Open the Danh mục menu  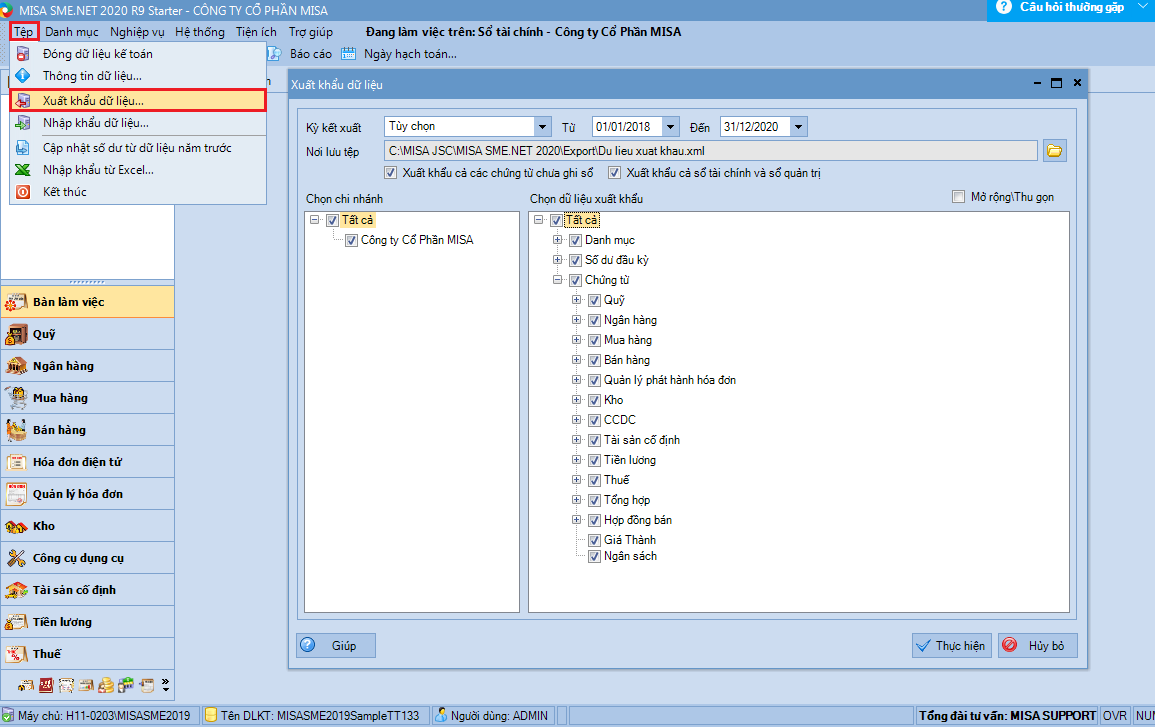point(71,32)
